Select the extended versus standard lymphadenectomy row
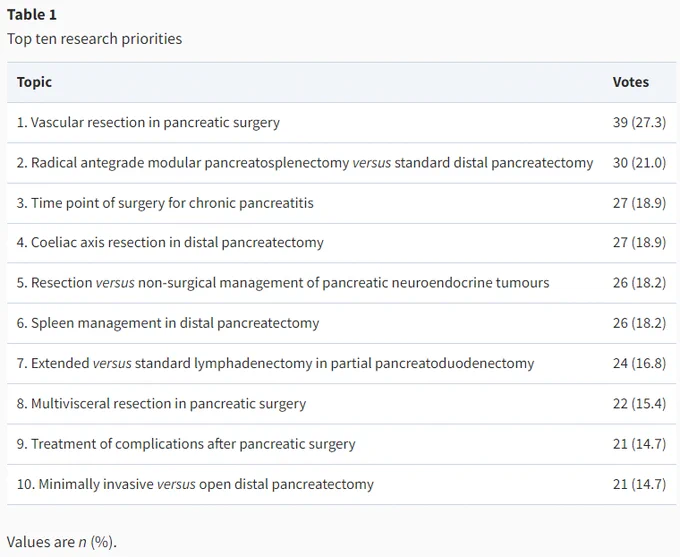 pyautogui.click(x=341, y=363)
